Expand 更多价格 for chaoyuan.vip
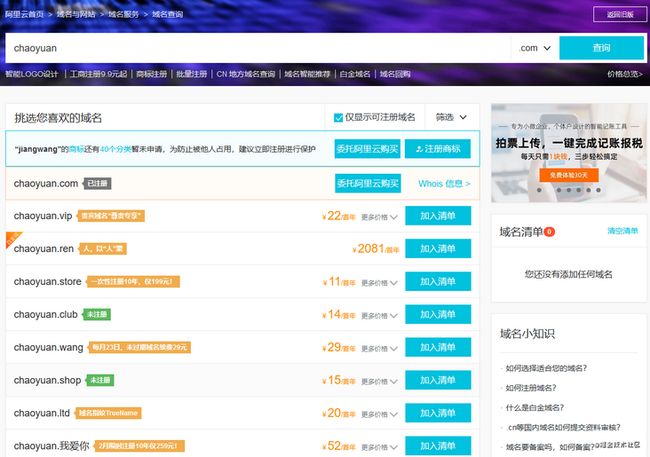 379,217
